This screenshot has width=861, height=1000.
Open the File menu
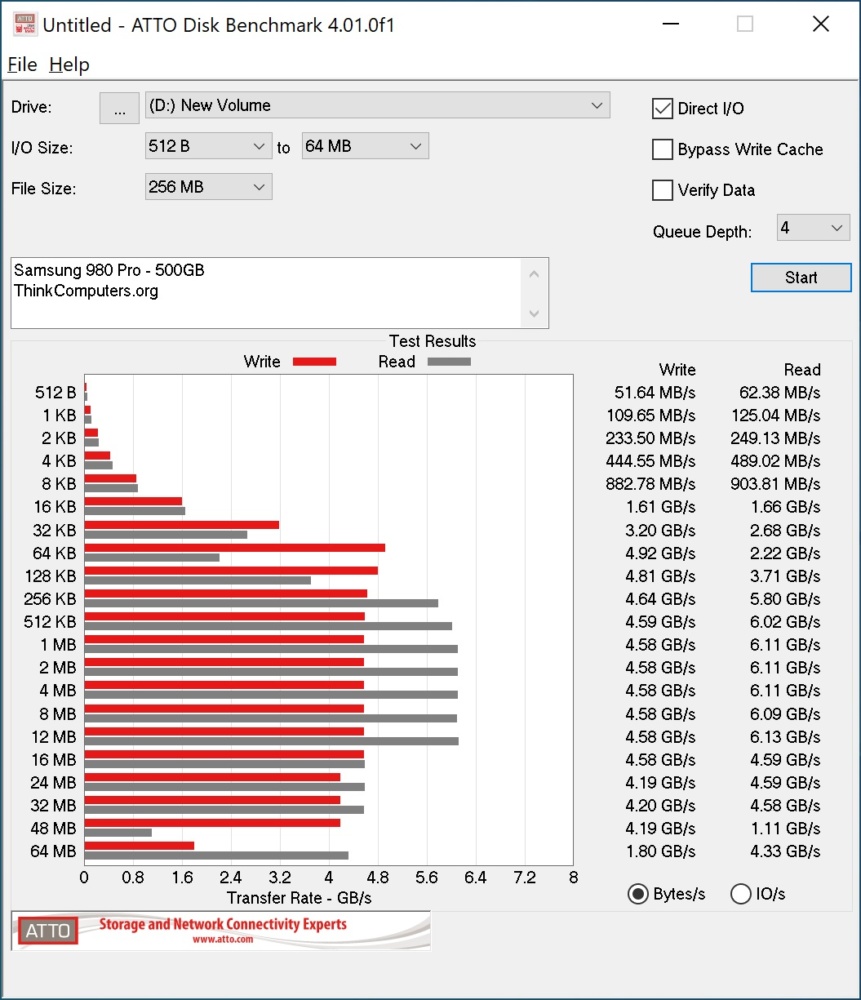(x=22, y=64)
